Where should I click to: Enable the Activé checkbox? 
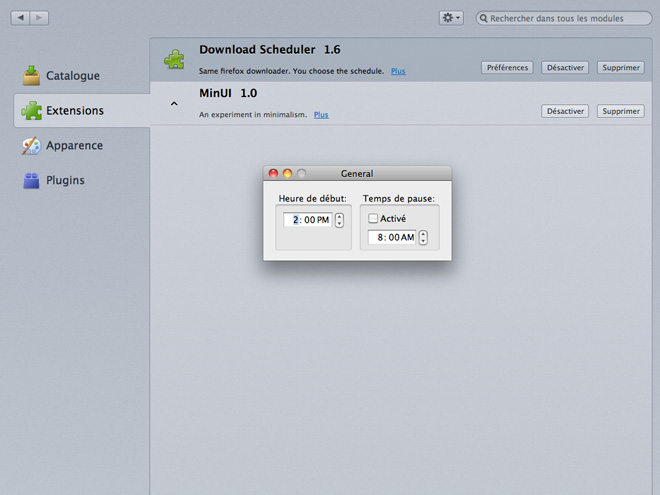pos(373,218)
